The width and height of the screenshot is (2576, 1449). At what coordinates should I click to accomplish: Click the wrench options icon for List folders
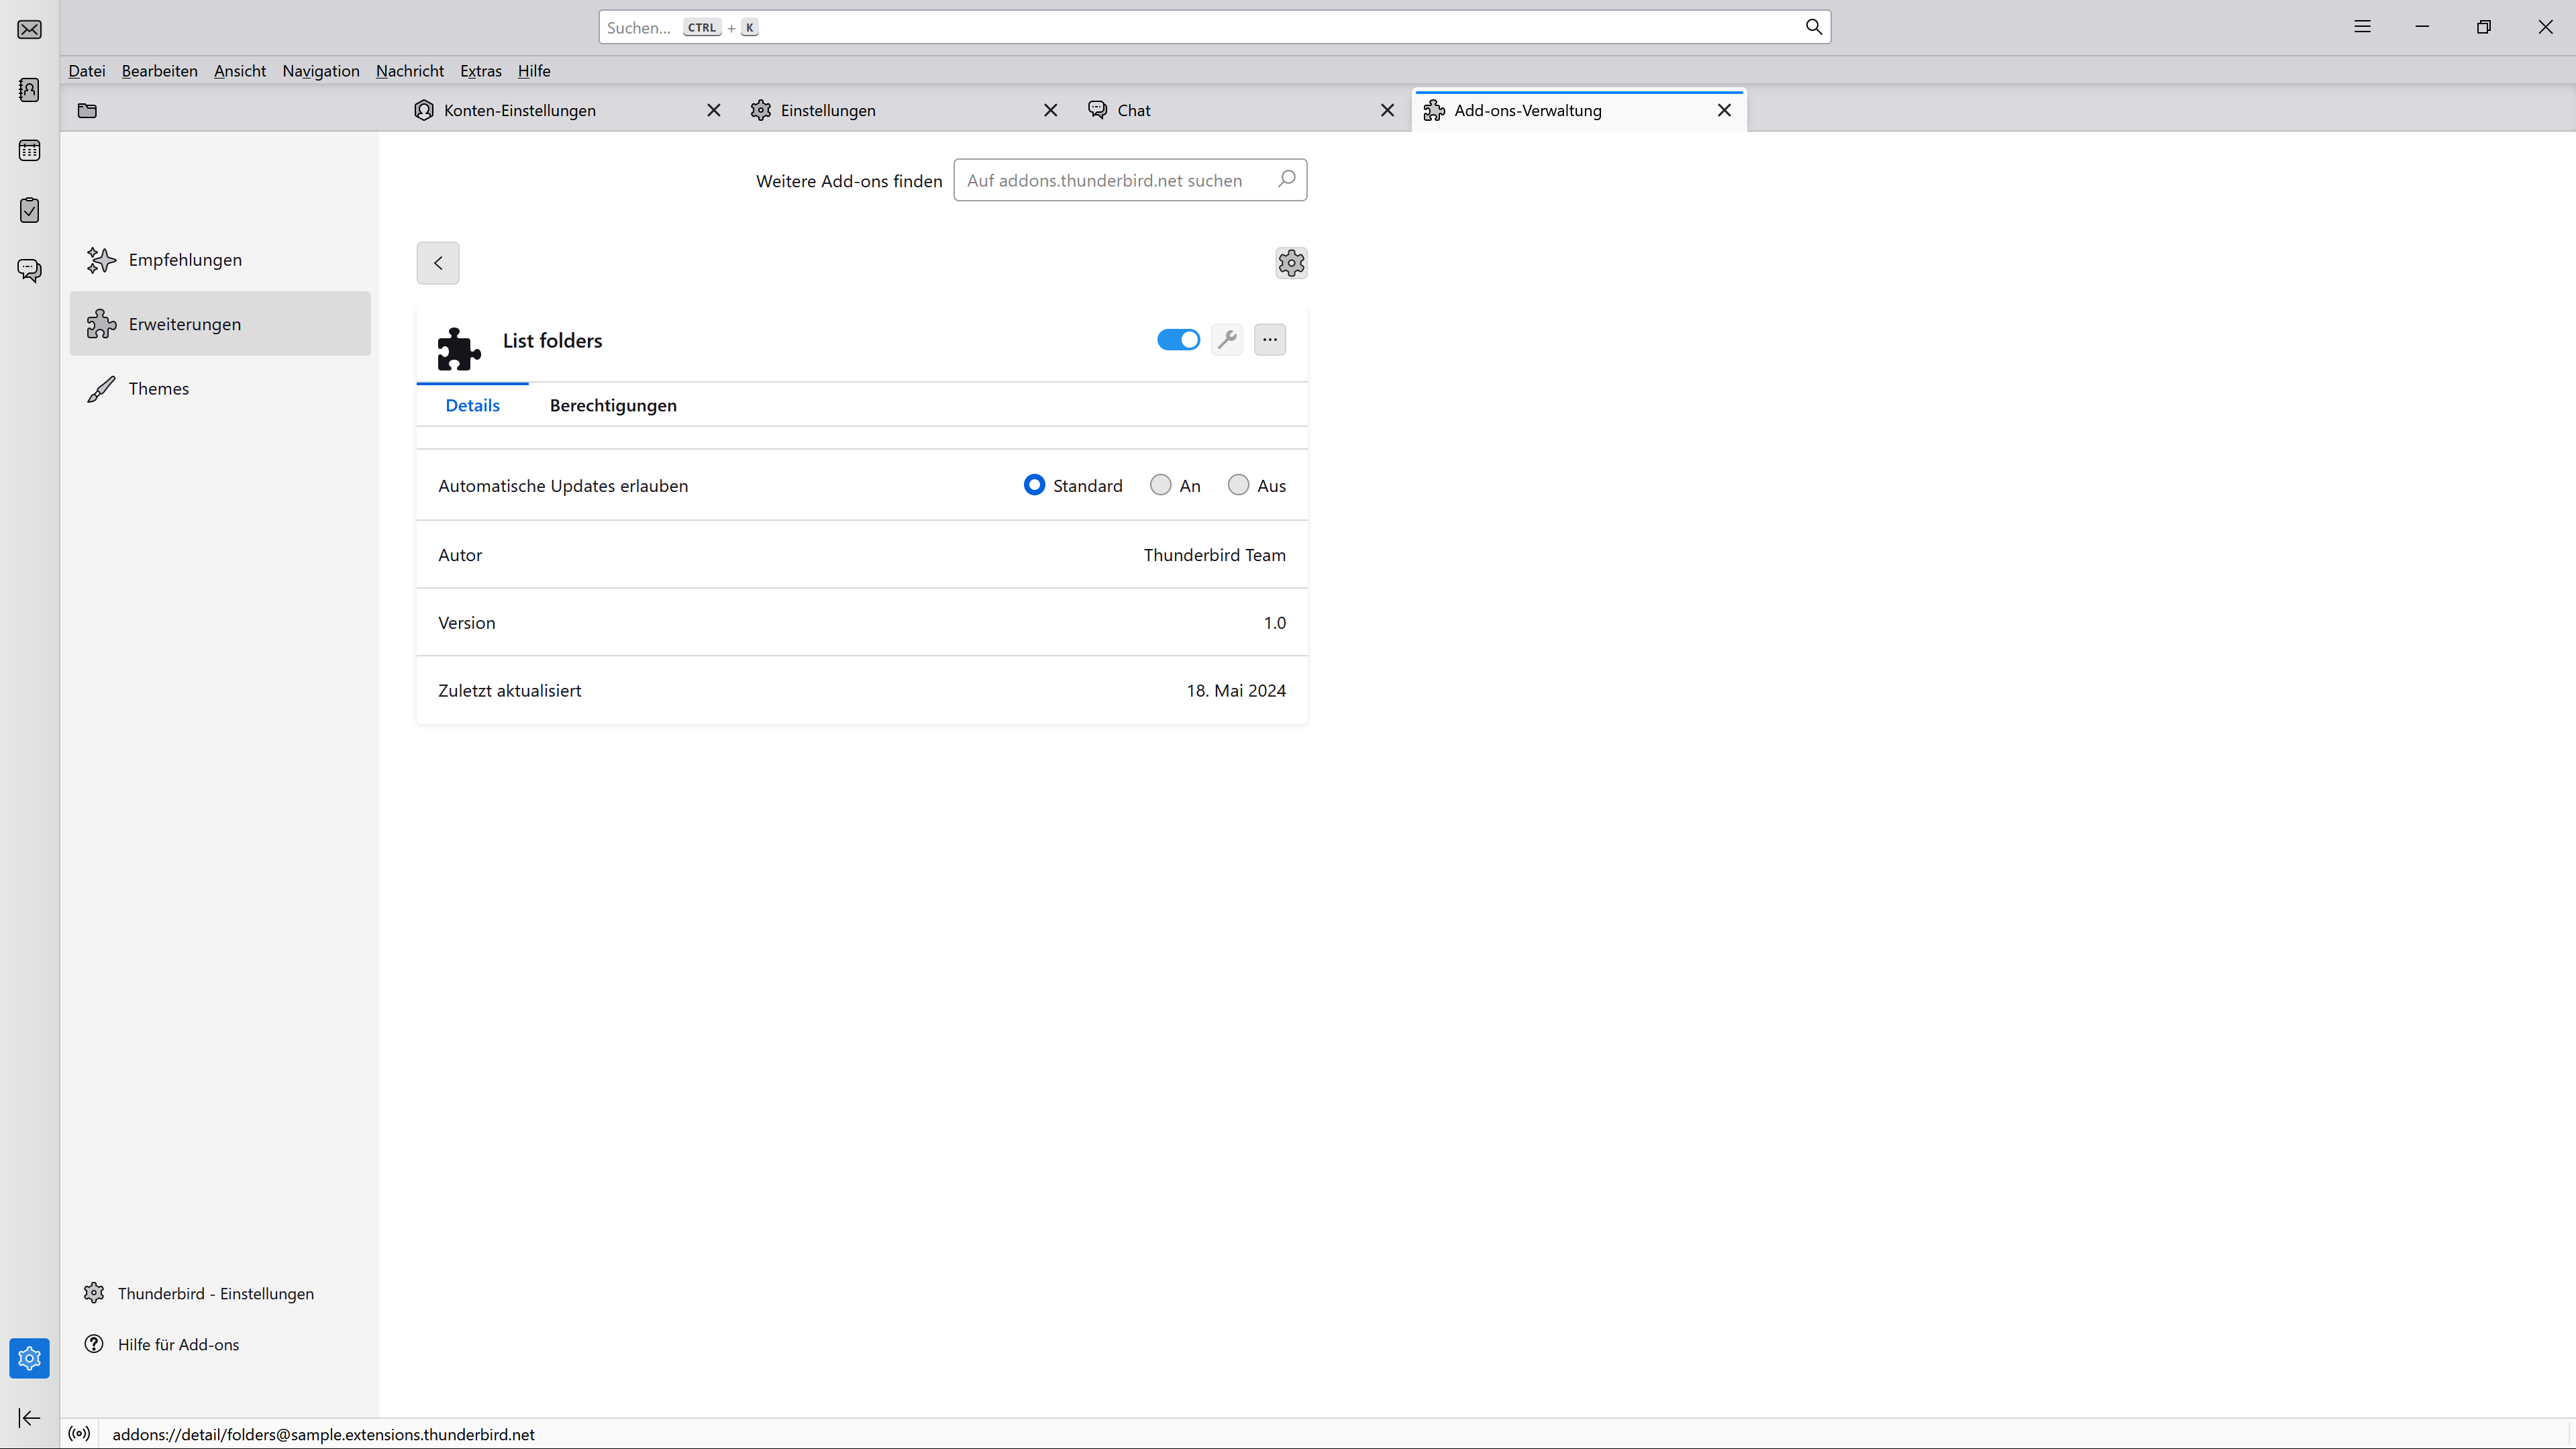[x=1227, y=340]
